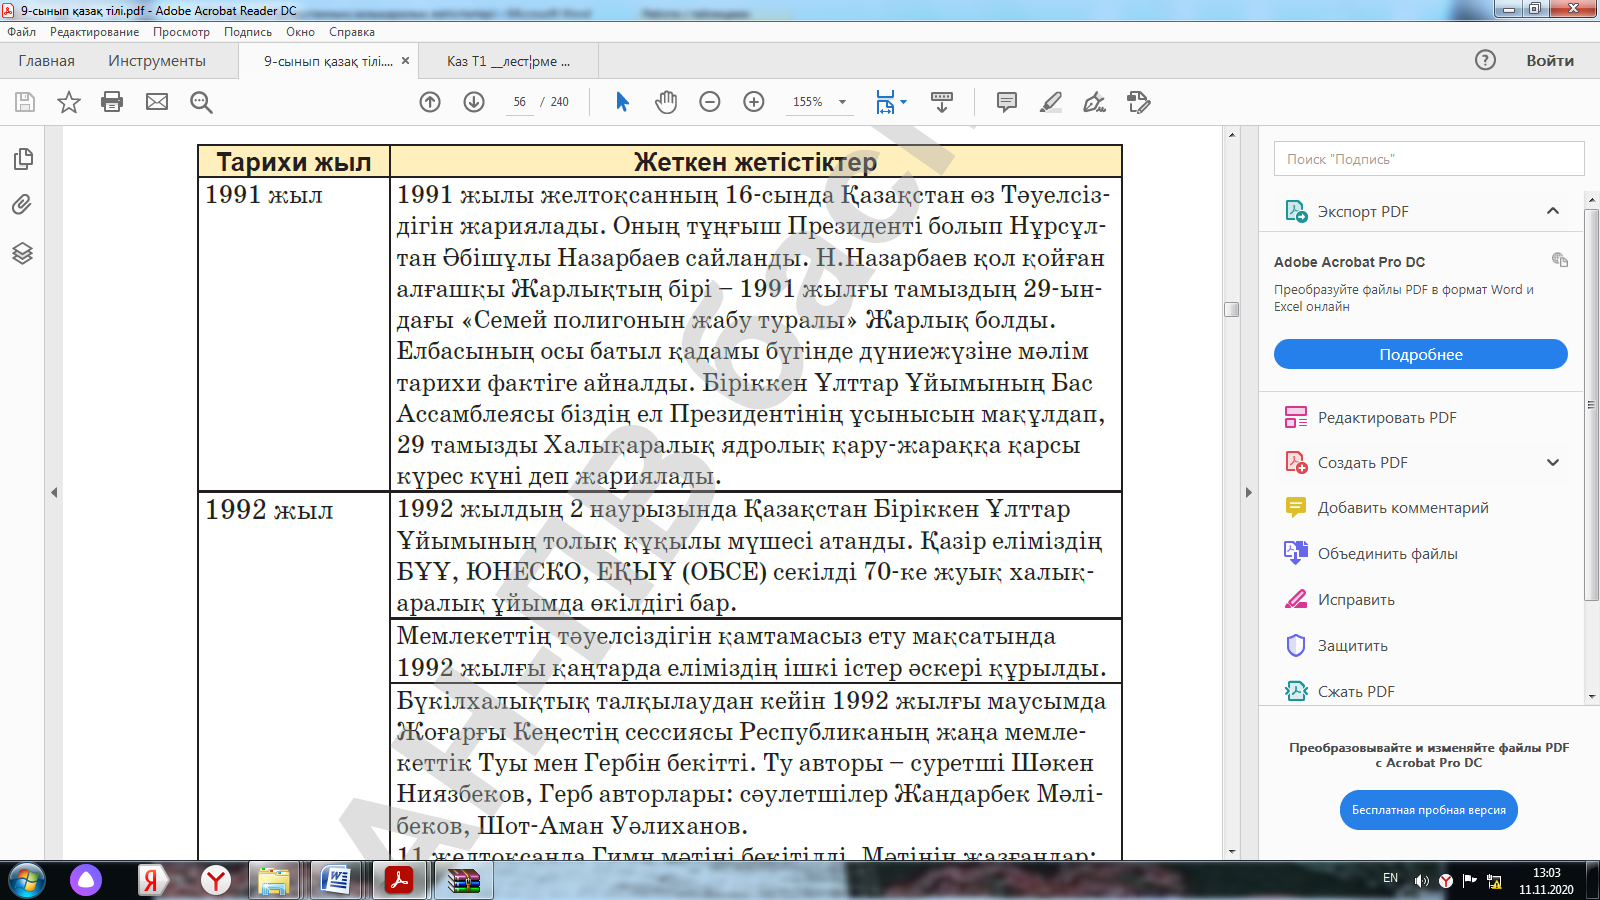
Task: Click the Save file icon
Action: pos(25,102)
